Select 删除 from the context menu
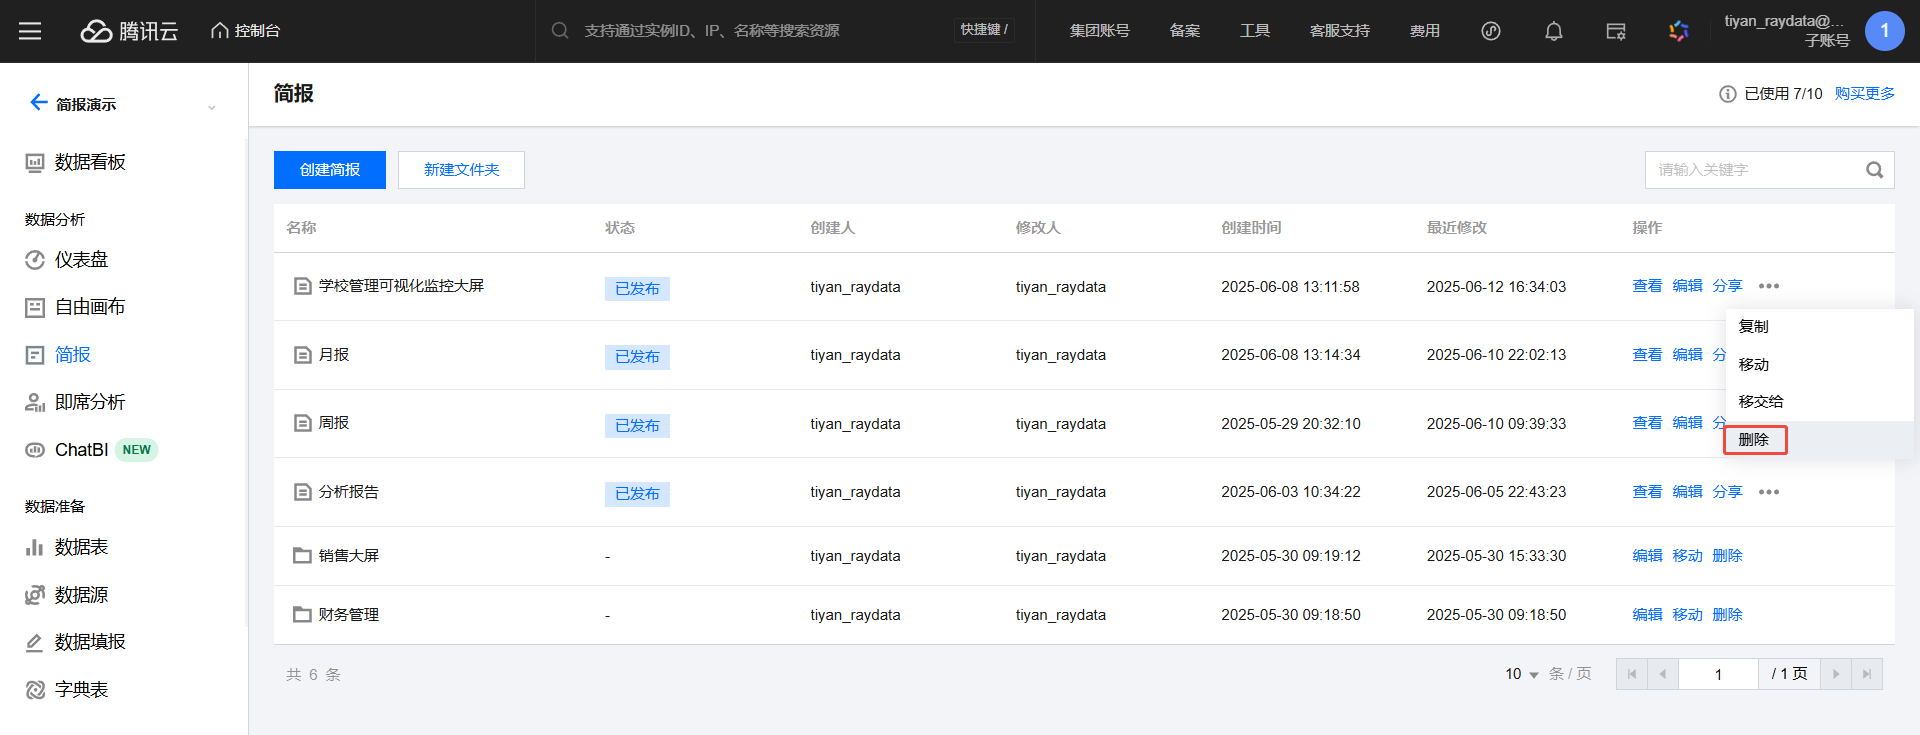This screenshot has height=735, width=1920. tap(1754, 440)
